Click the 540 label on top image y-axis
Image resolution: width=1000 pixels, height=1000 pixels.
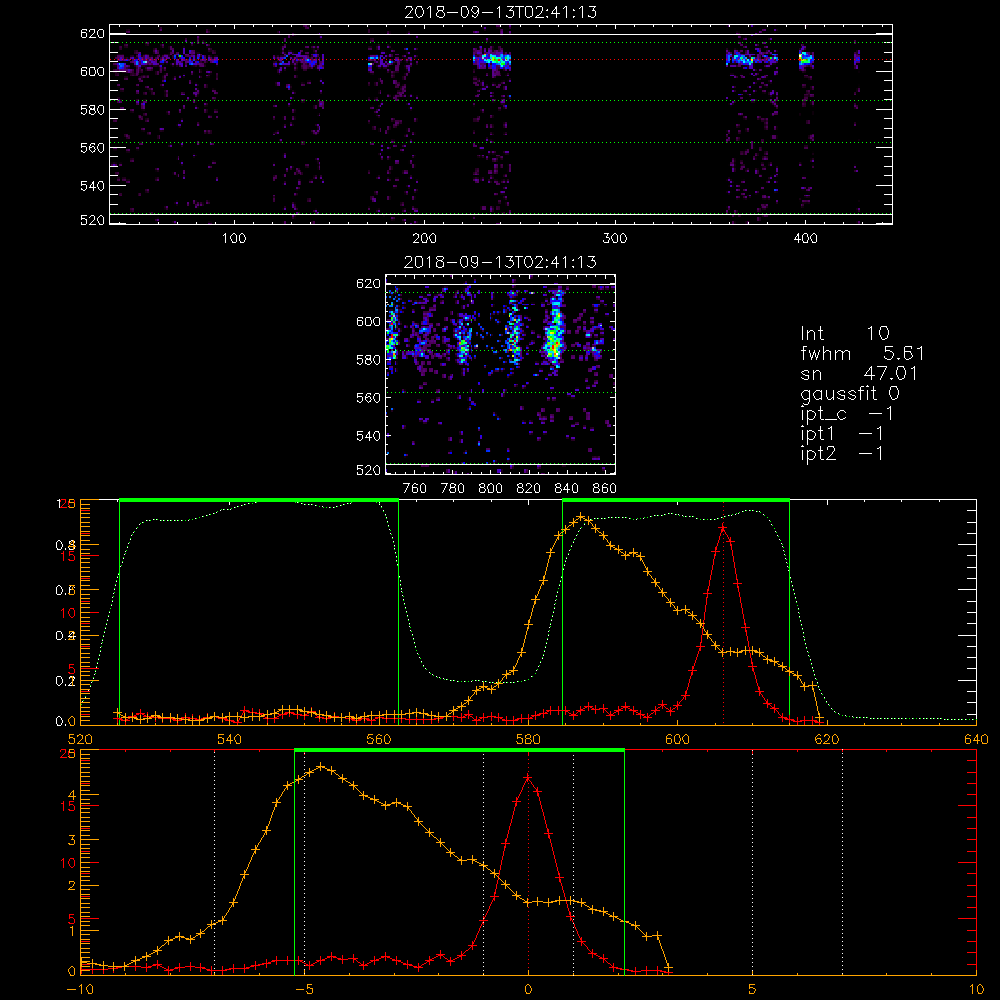[x=92, y=186]
